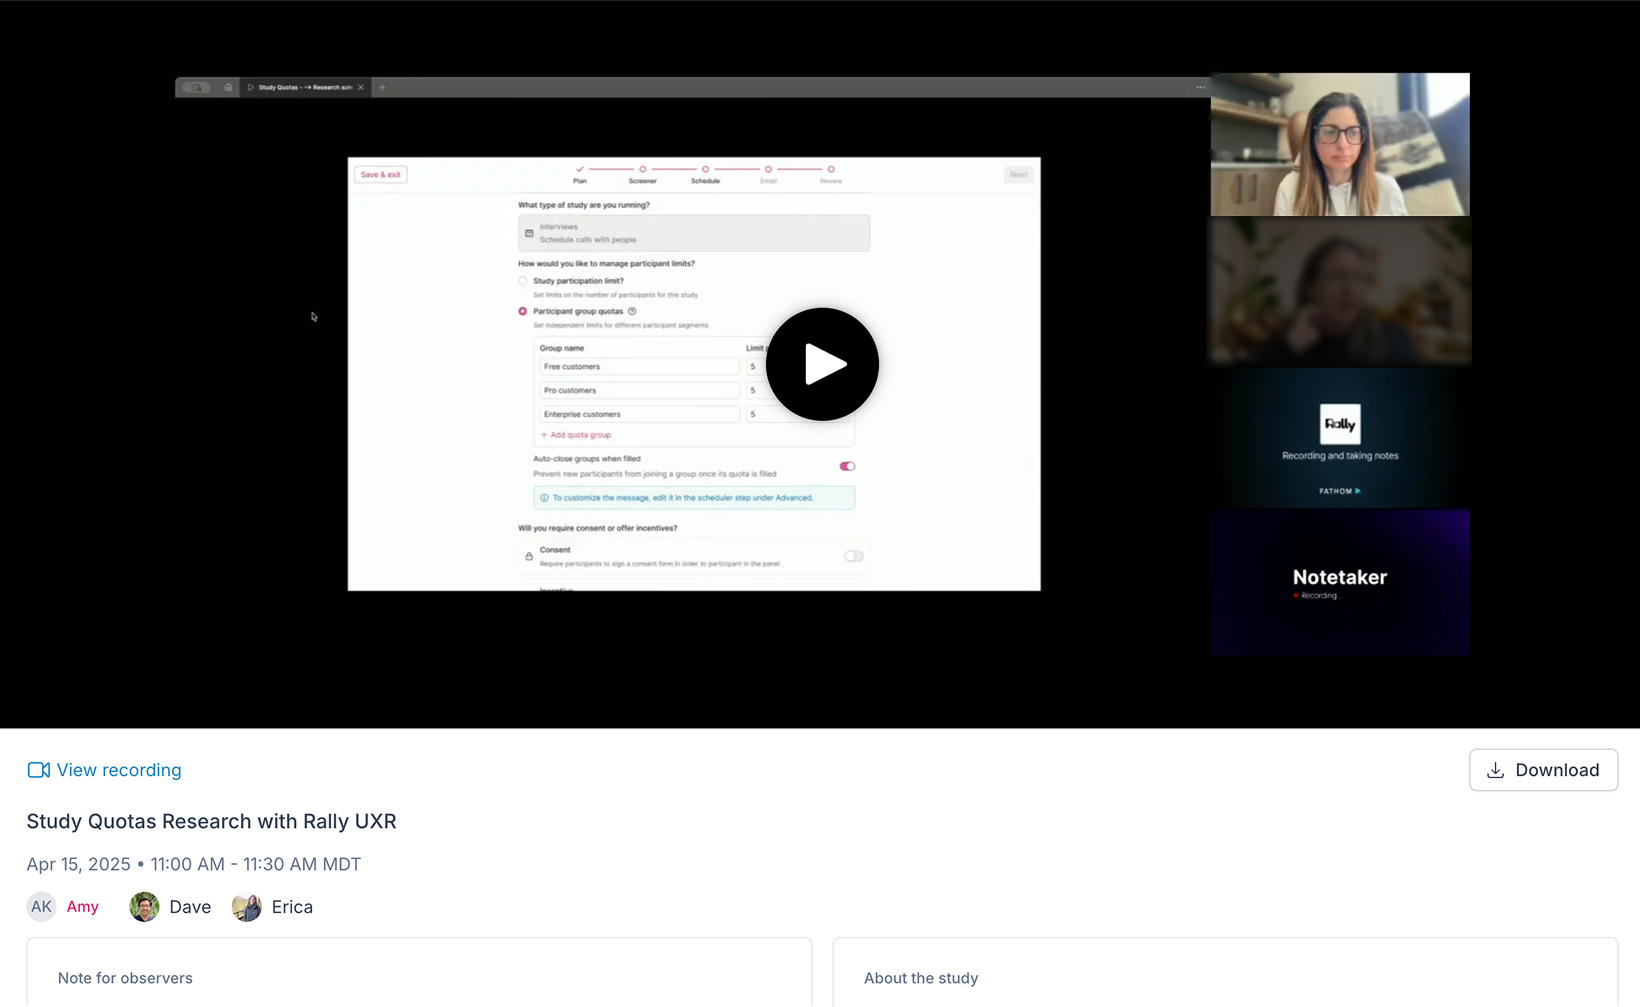1640x1007 pixels.
Task: Click the help icon beside Participant group quotas
Action: pos(632,311)
